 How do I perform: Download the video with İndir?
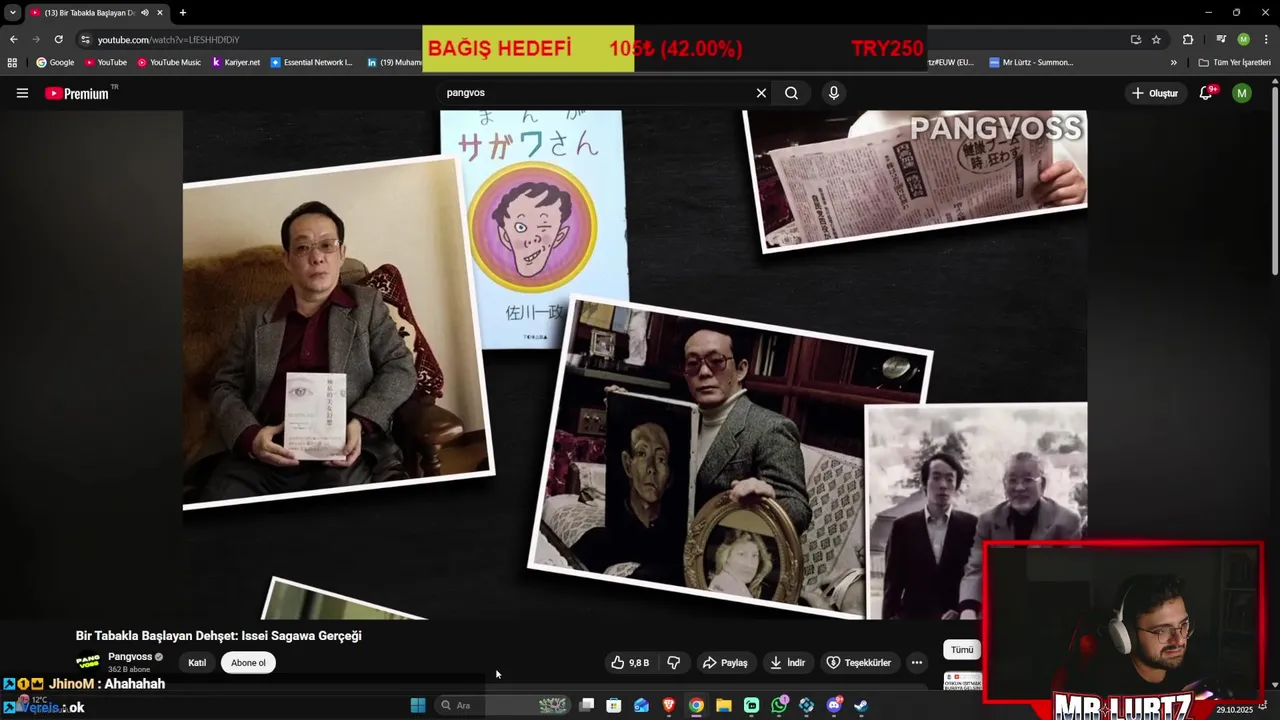787,663
